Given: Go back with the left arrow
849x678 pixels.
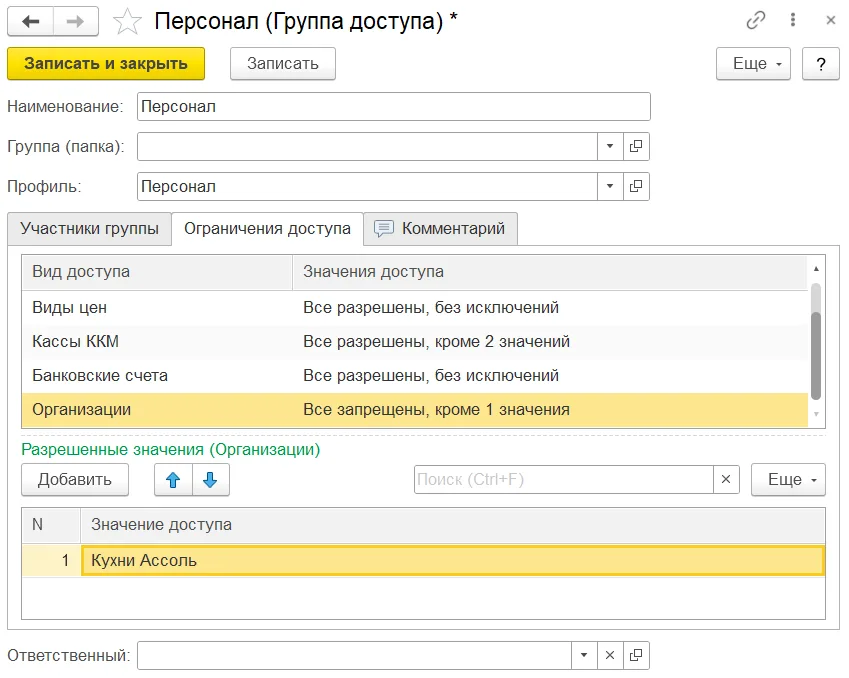Looking at the screenshot, I should [x=30, y=22].
